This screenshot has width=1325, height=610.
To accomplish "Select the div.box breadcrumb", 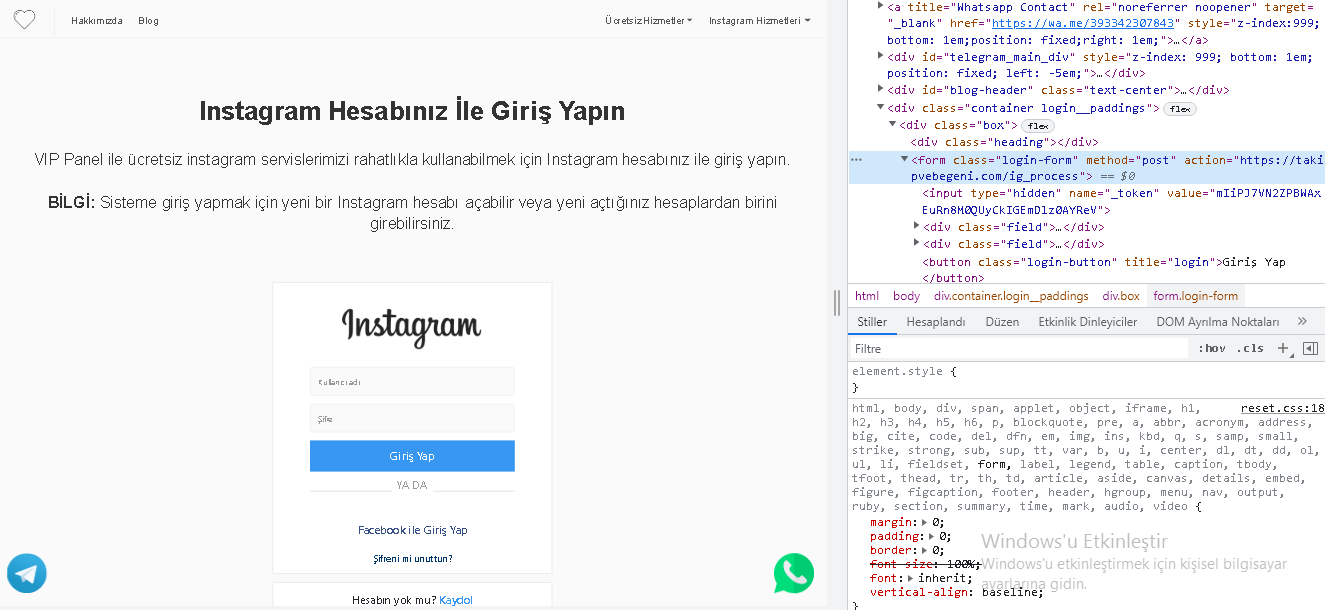I will [1121, 296].
